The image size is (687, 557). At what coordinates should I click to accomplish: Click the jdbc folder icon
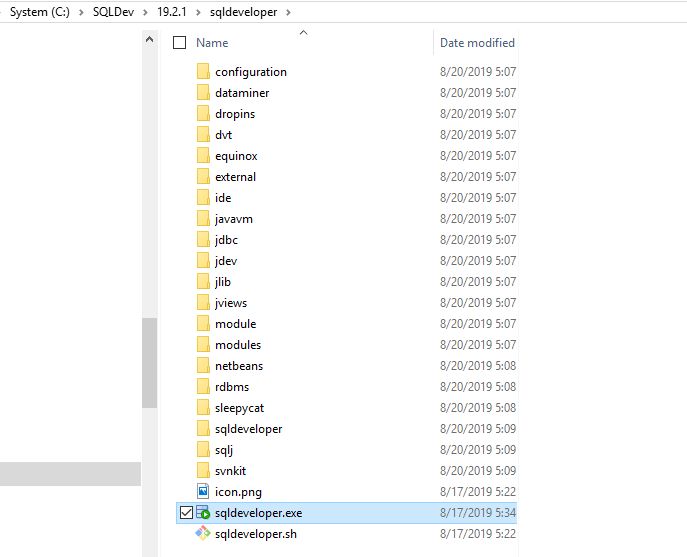point(203,240)
